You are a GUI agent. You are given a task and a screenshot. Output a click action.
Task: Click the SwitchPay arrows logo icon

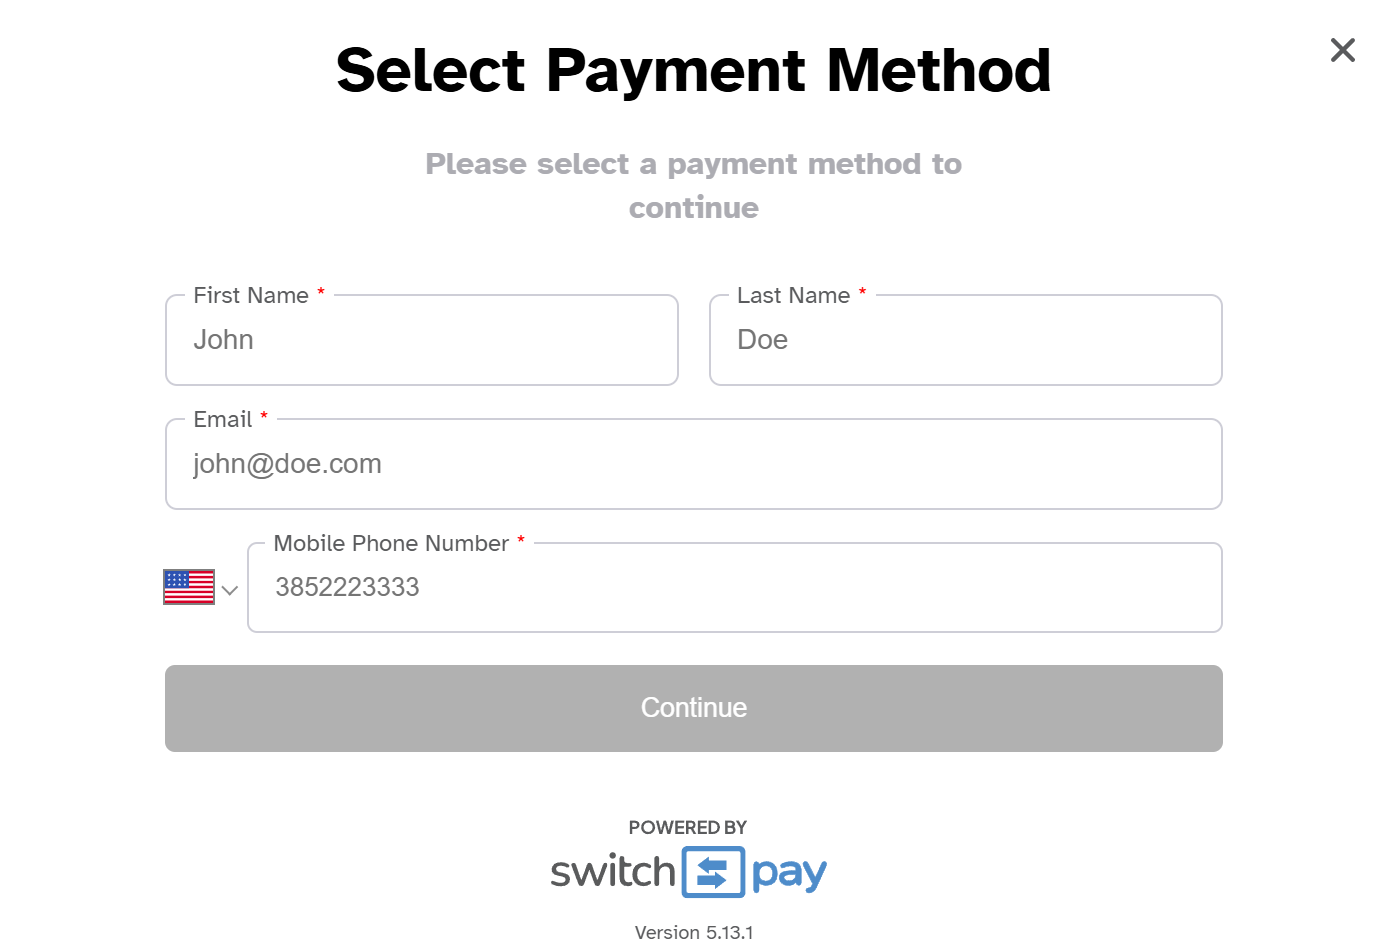(x=713, y=872)
